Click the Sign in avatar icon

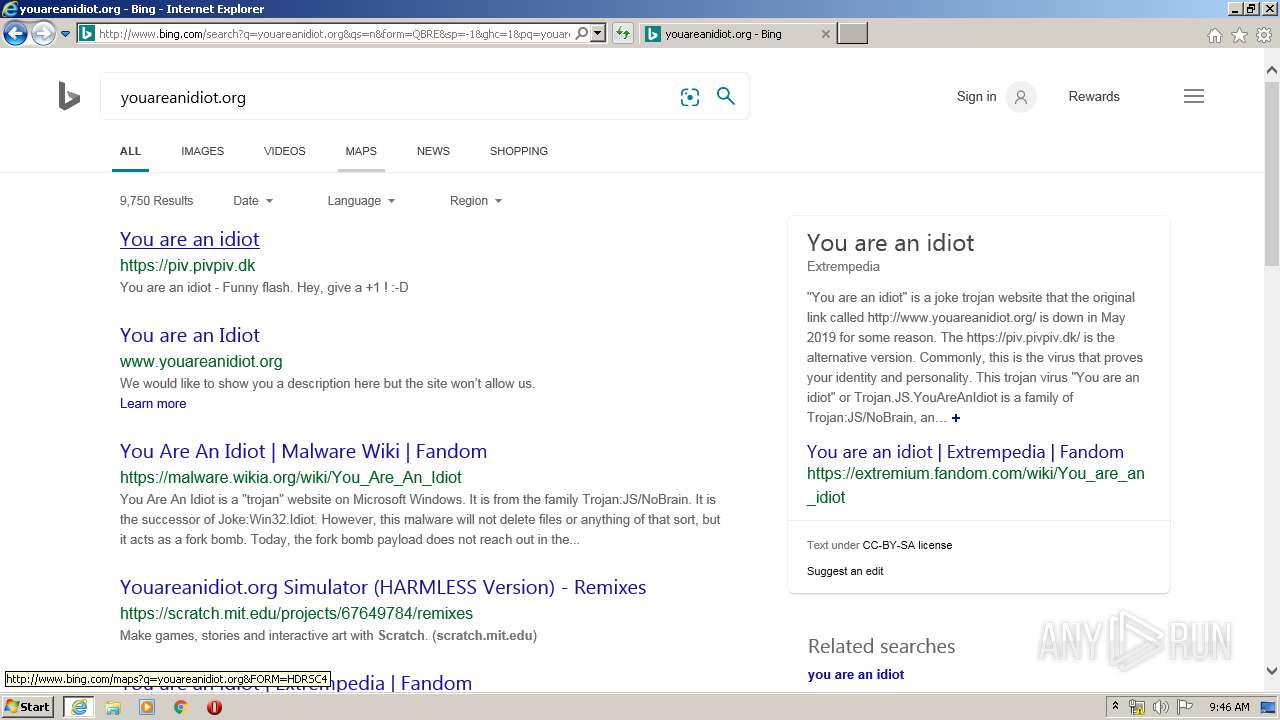click(1021, 97)
